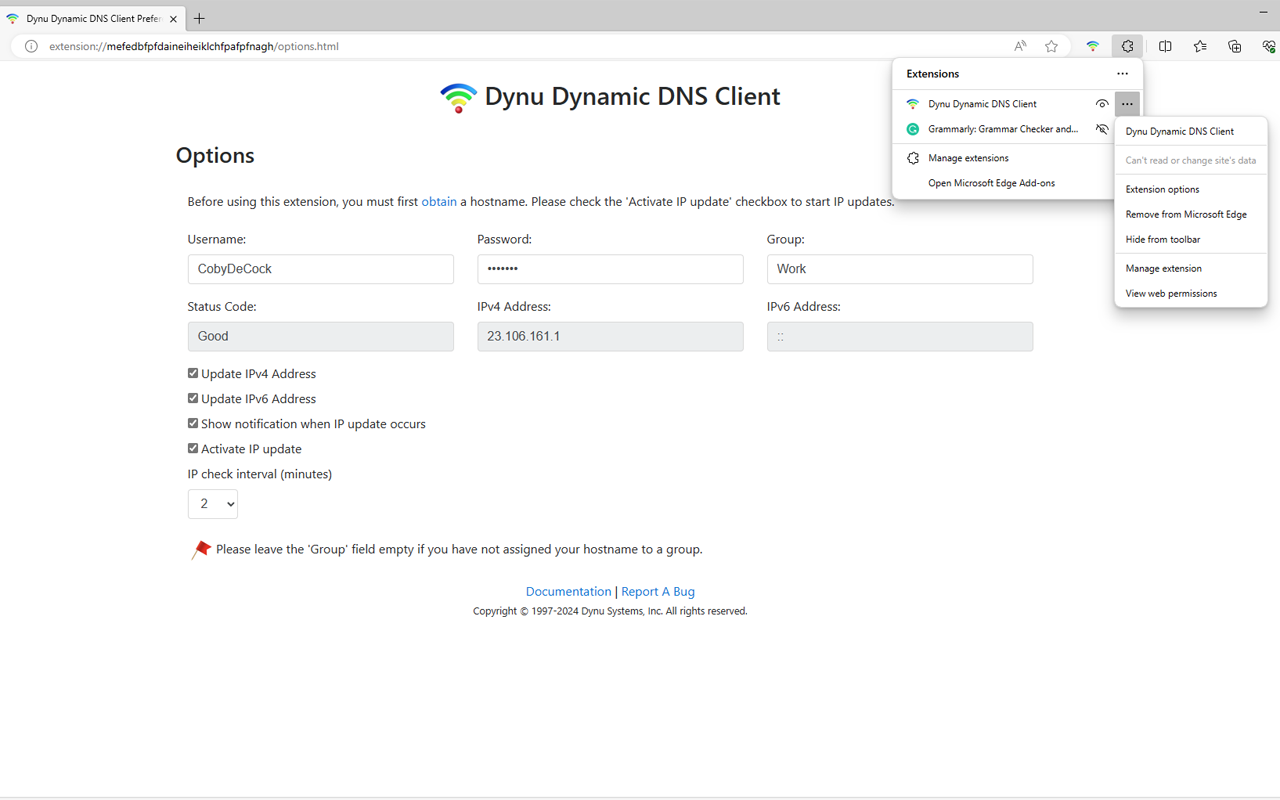Click the Password input field
This screenshot has width=1280, height=800.
610,269
